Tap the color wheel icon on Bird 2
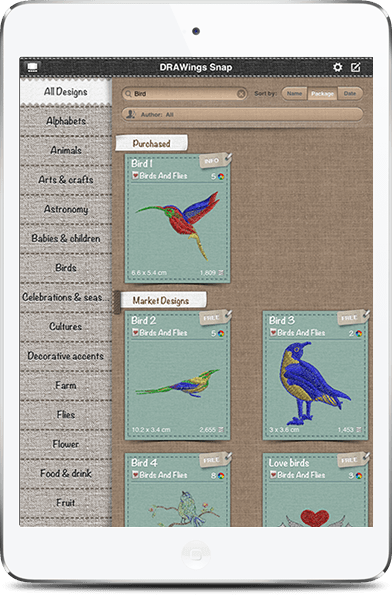Image resolution: width=392 pixels, height=600 pixels. [221, 333]
